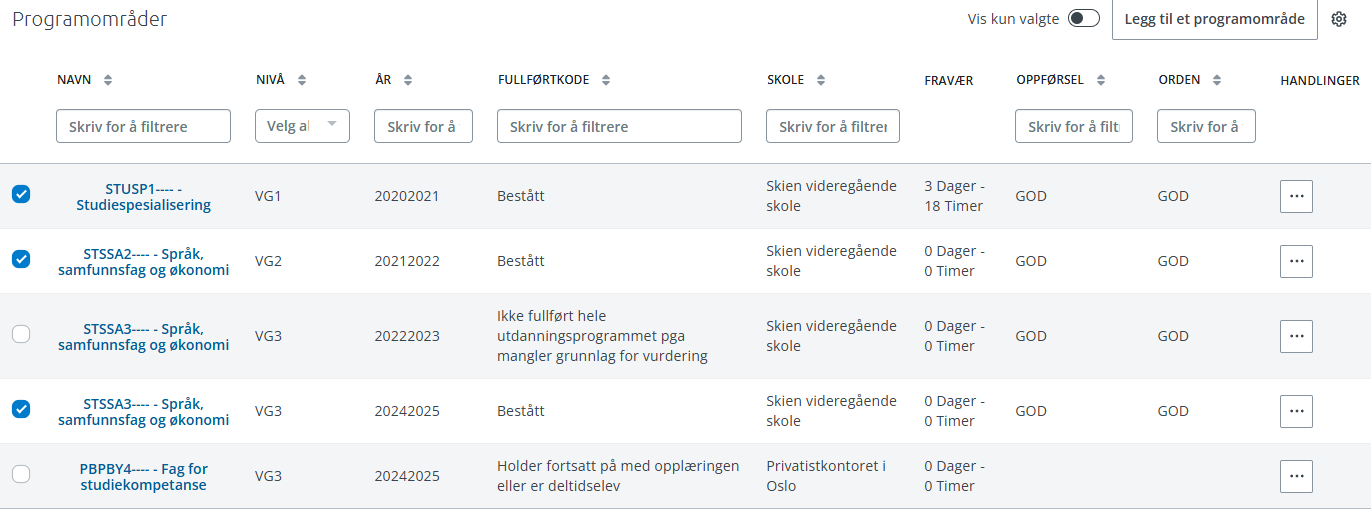Check the STSSA3 20222023 row checkbox
This screenshot has width=1371, height=524.
click(x=21, y=335)
